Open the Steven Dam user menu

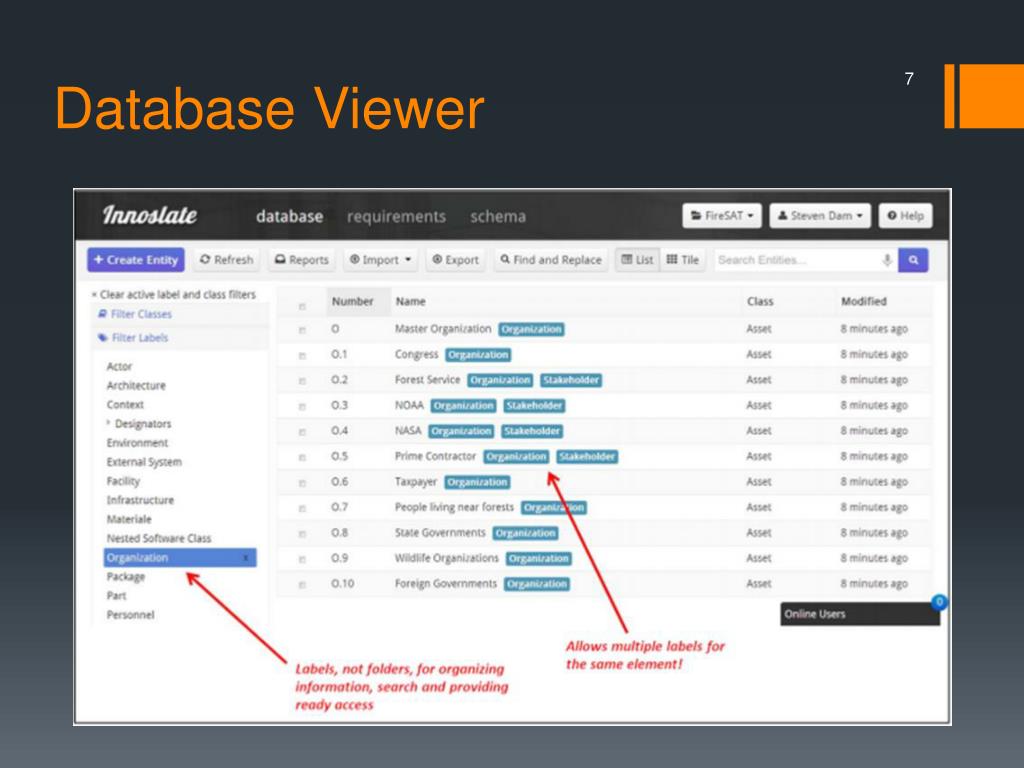point(820,216)
